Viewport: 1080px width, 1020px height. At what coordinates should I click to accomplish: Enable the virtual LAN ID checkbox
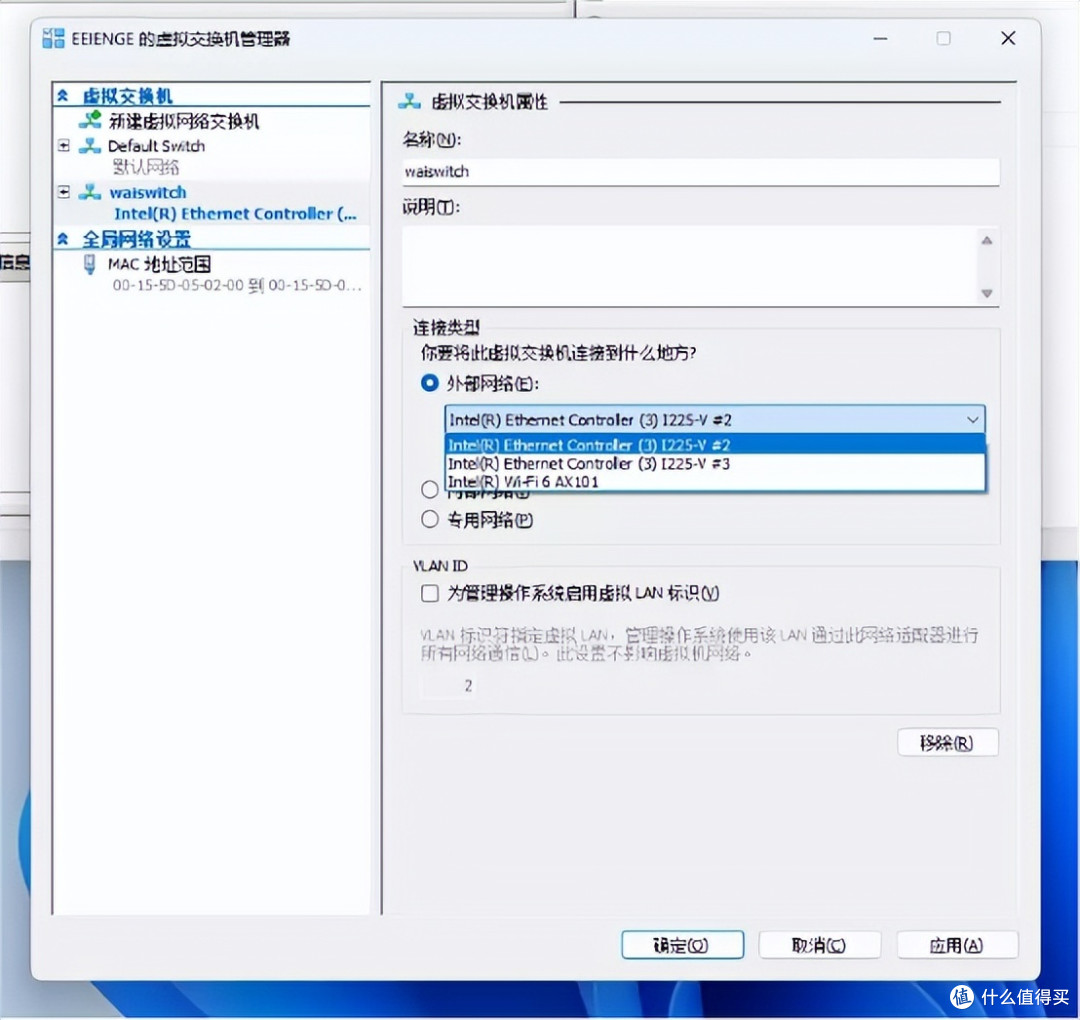pyautogui.click(x=430, y=593)
